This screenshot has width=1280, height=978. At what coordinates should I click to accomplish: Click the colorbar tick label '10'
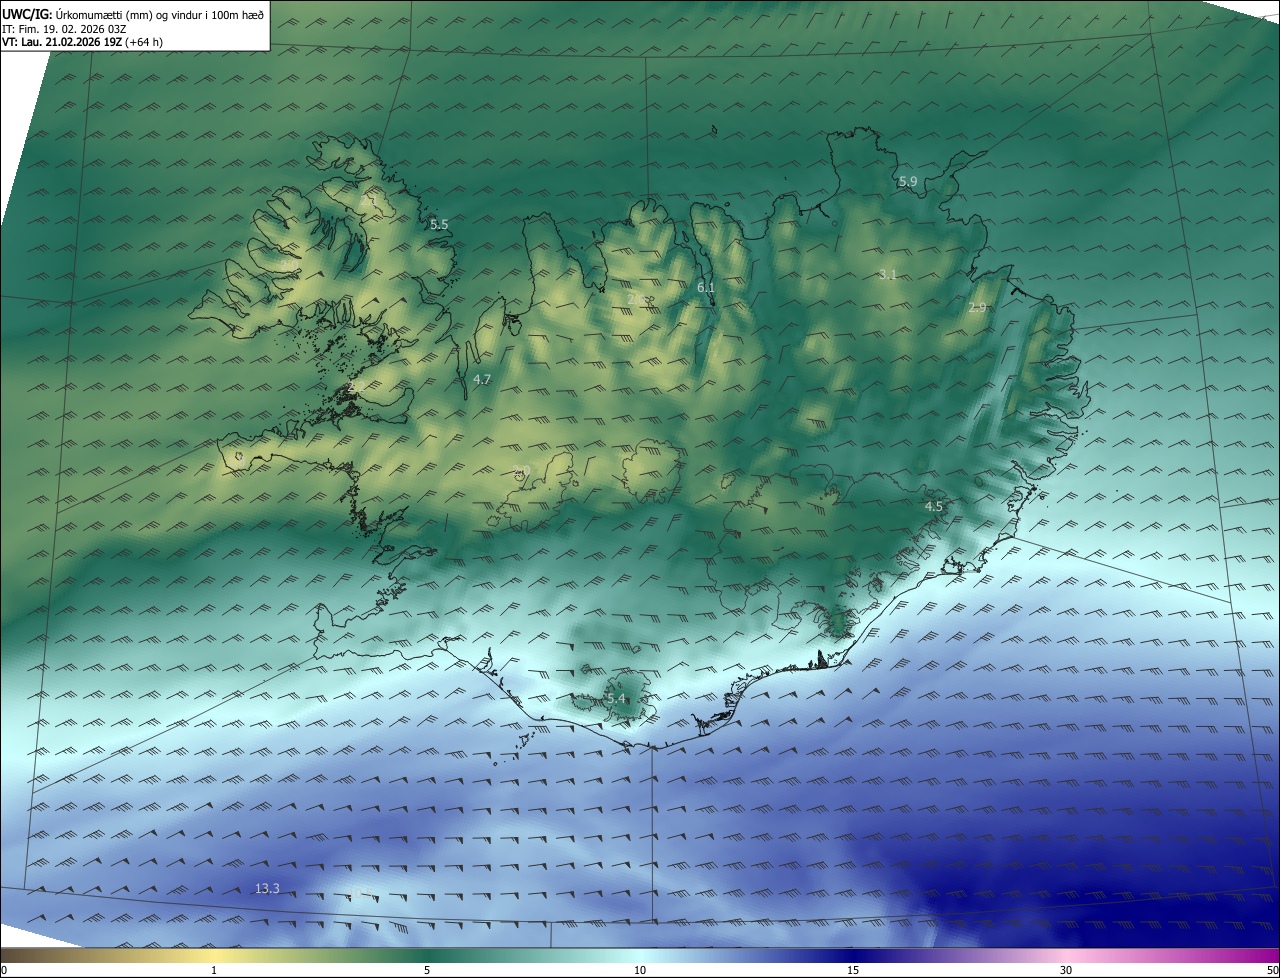[x=640, y=970]
